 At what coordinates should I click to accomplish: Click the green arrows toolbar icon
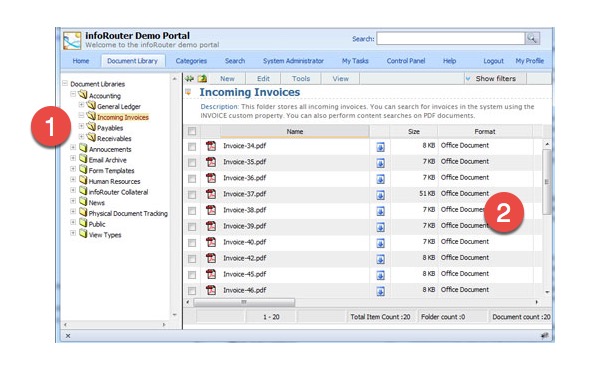[x=189, y=79]
